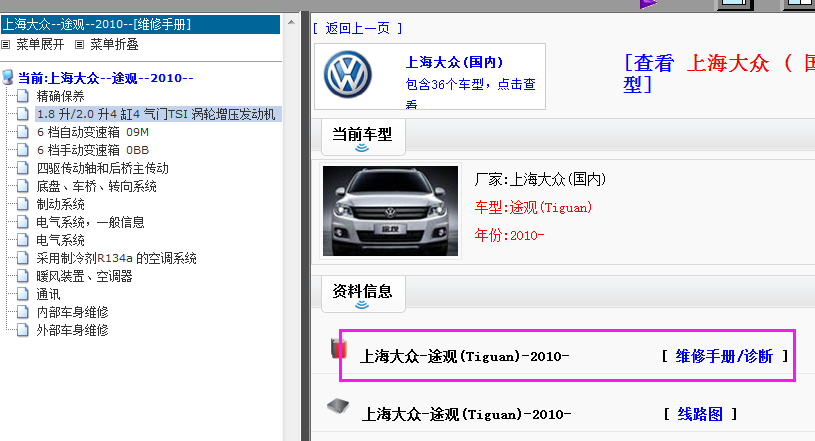Click the page icon next to 精确保养
815x441 pixels.
22,96
